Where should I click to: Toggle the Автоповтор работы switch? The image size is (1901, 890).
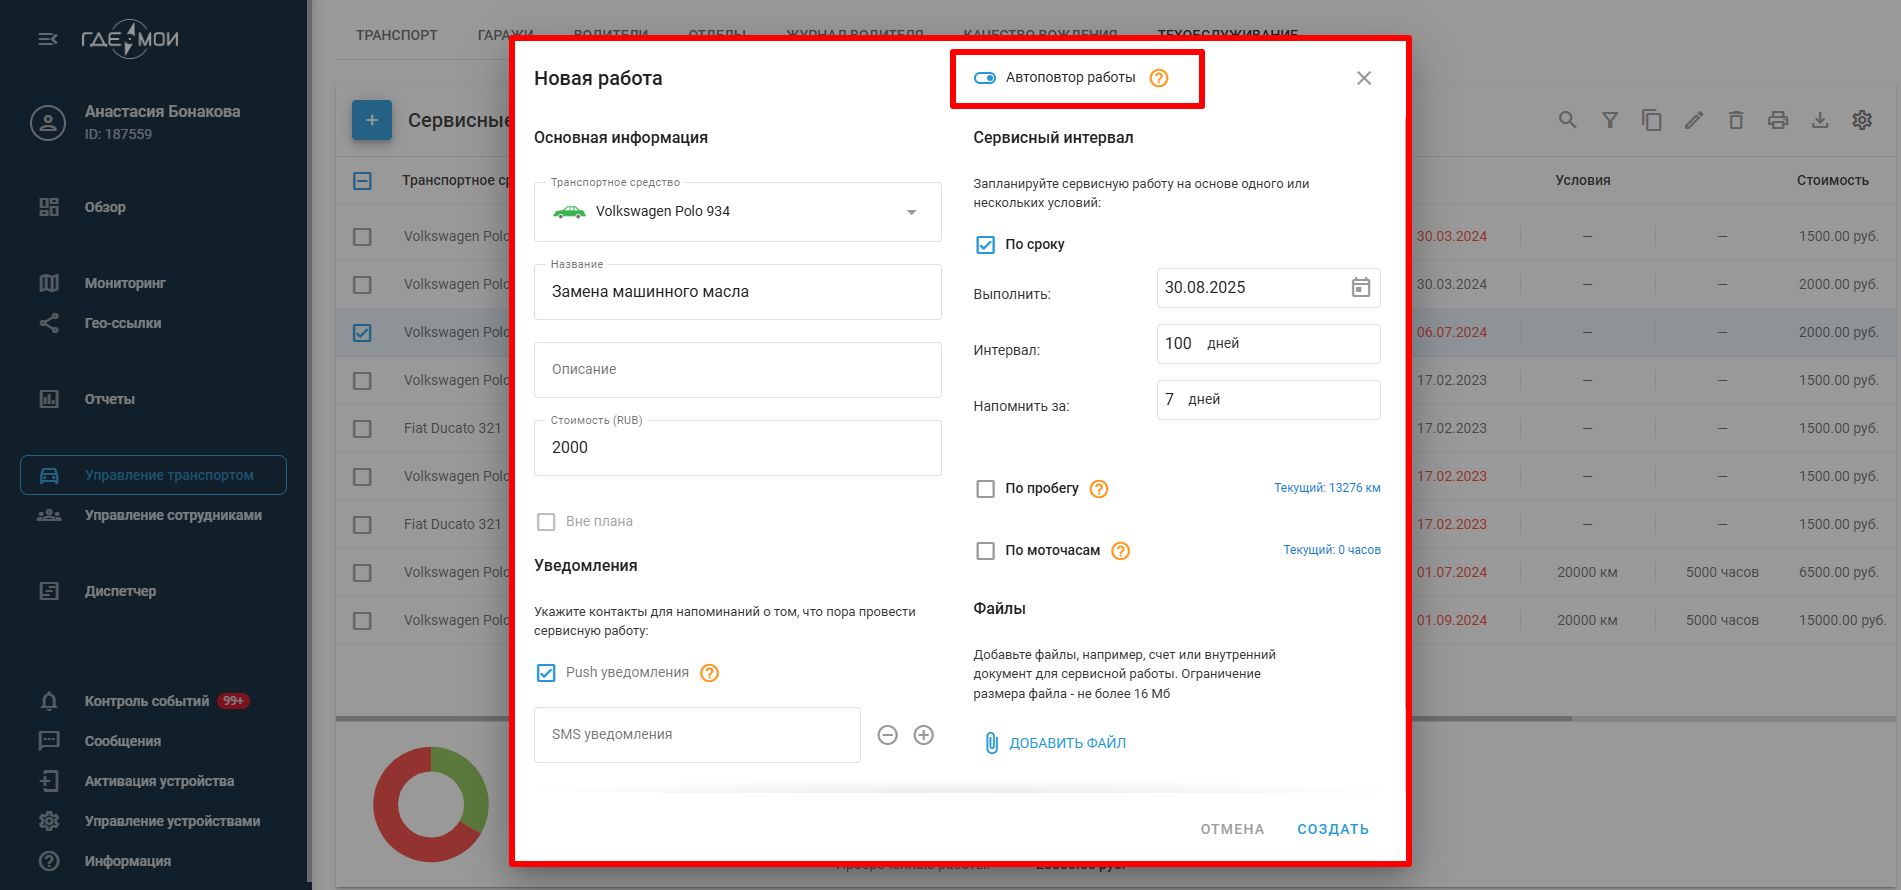point(985,78)
